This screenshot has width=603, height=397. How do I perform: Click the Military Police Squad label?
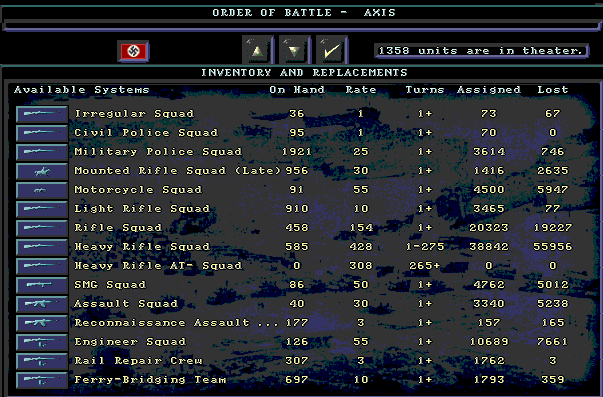click(x=158, y=152)
